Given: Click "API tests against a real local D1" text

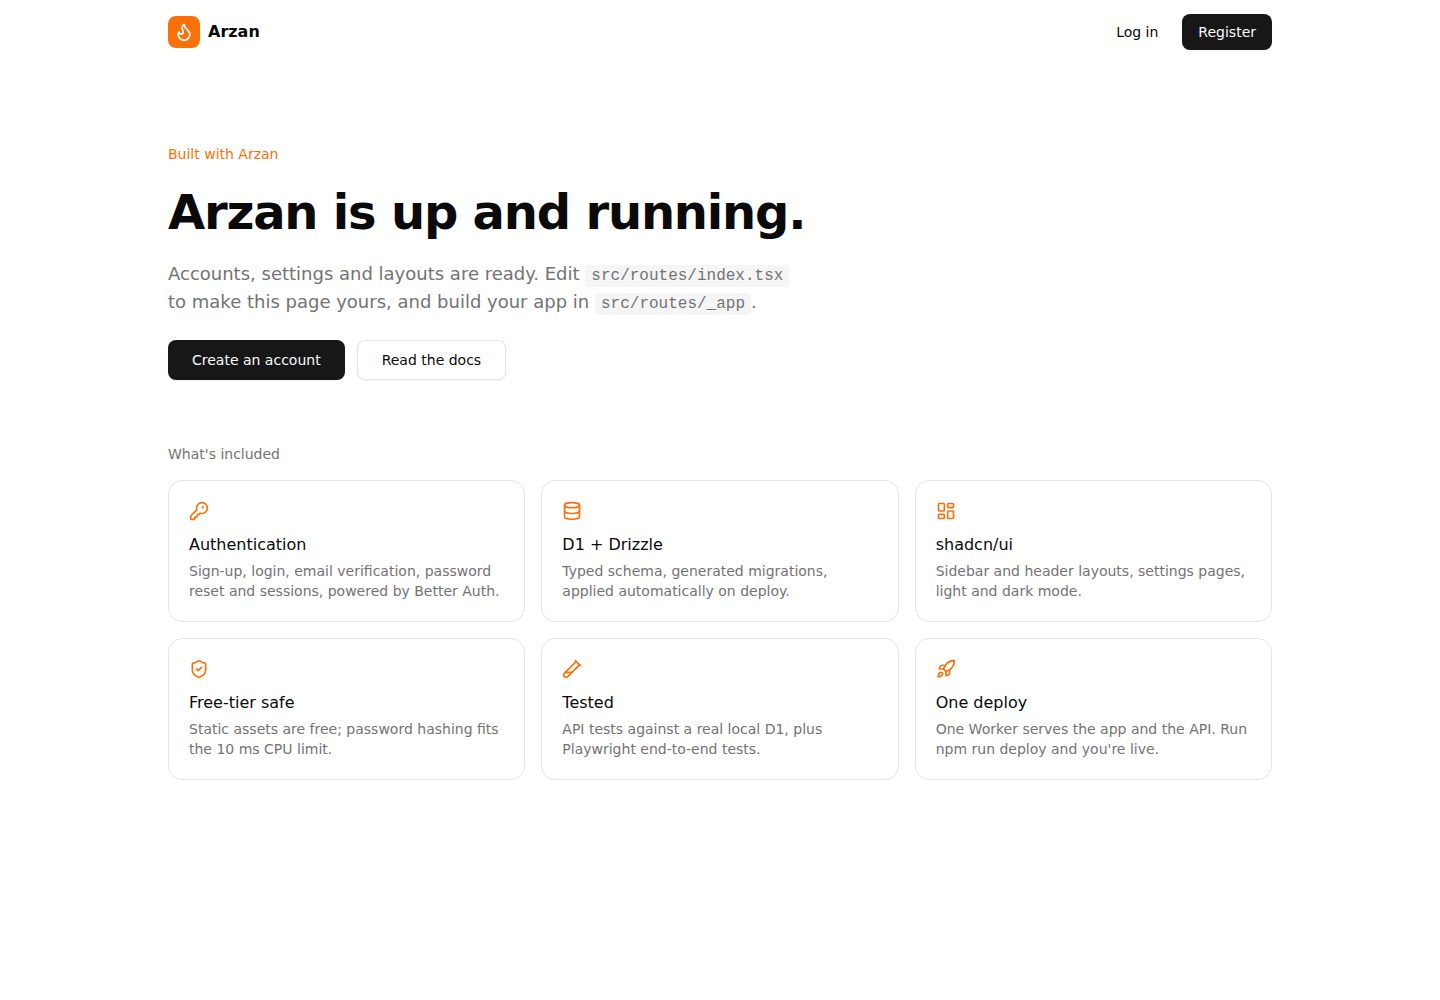Looking at the screenshot, I should pyautogui.click(x=692, y=739).
